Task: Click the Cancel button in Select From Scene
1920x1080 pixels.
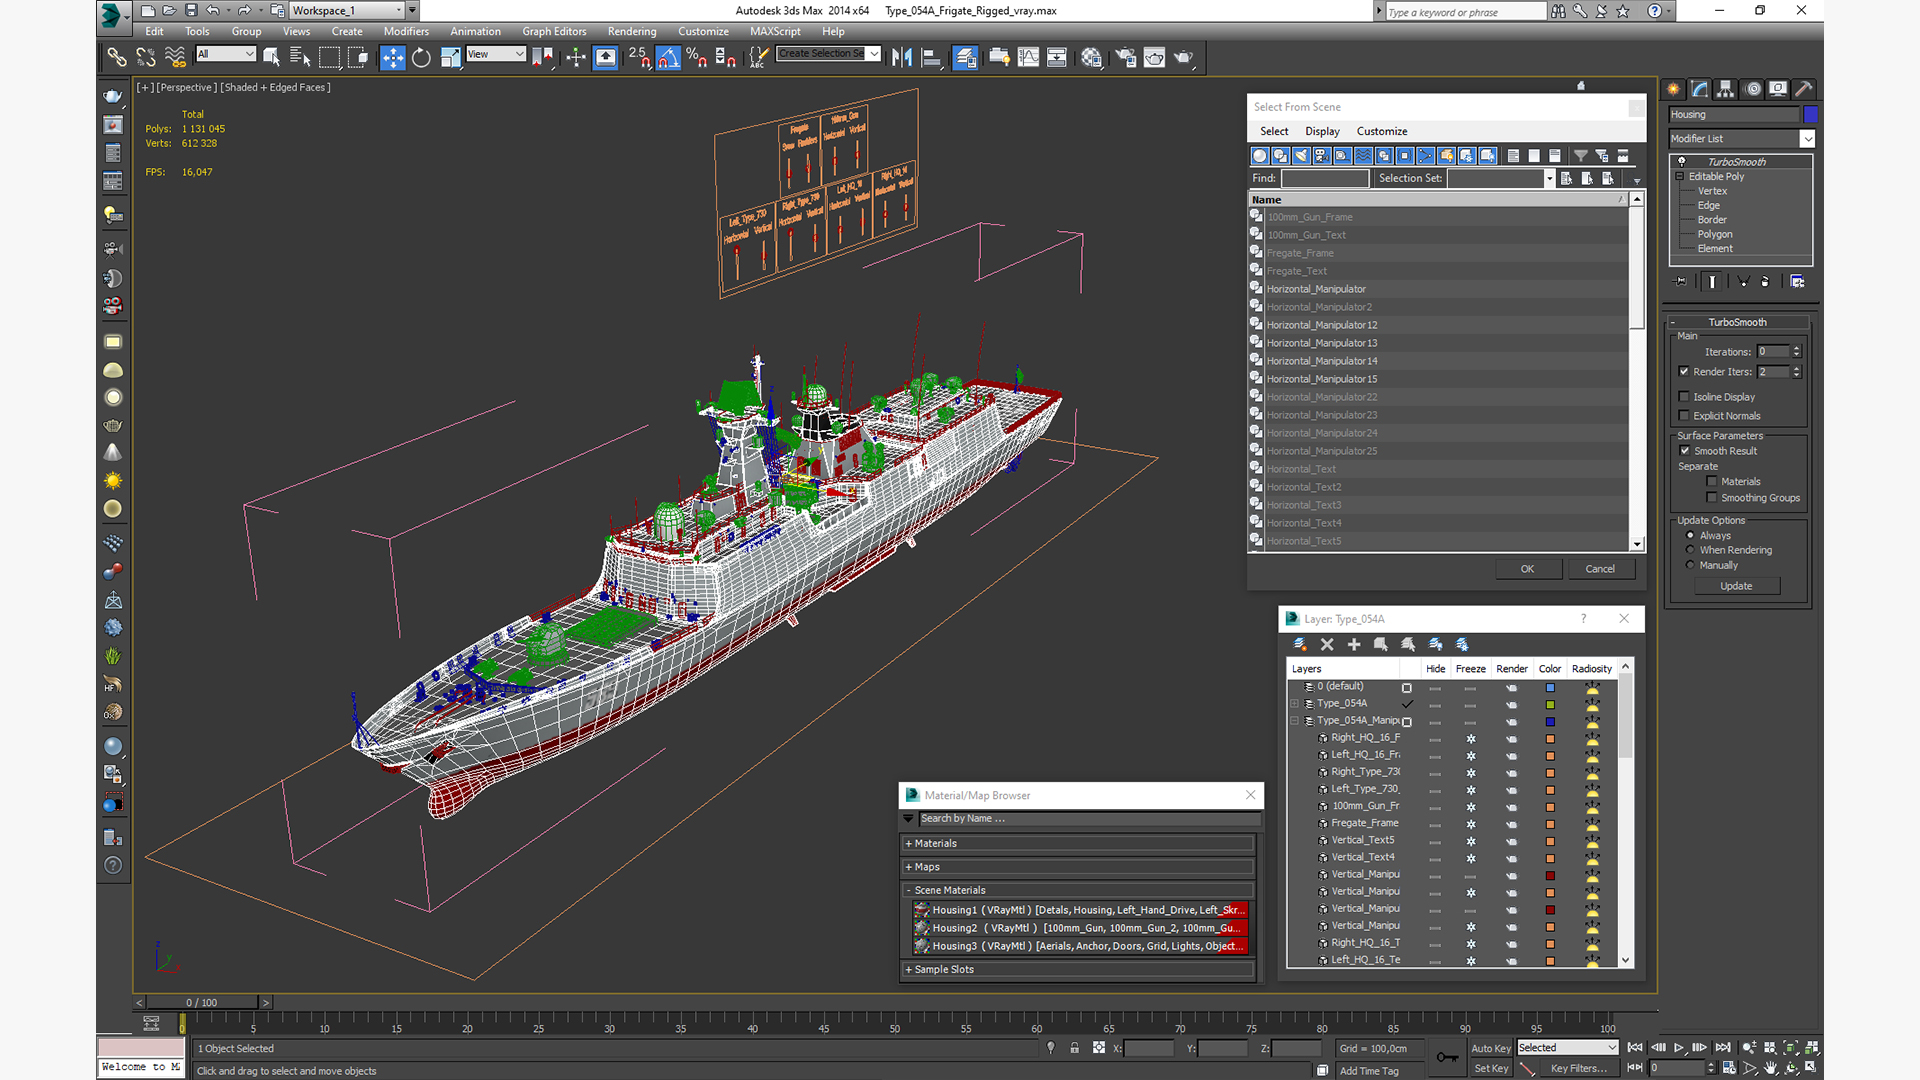Action: tap(1600, 568)
